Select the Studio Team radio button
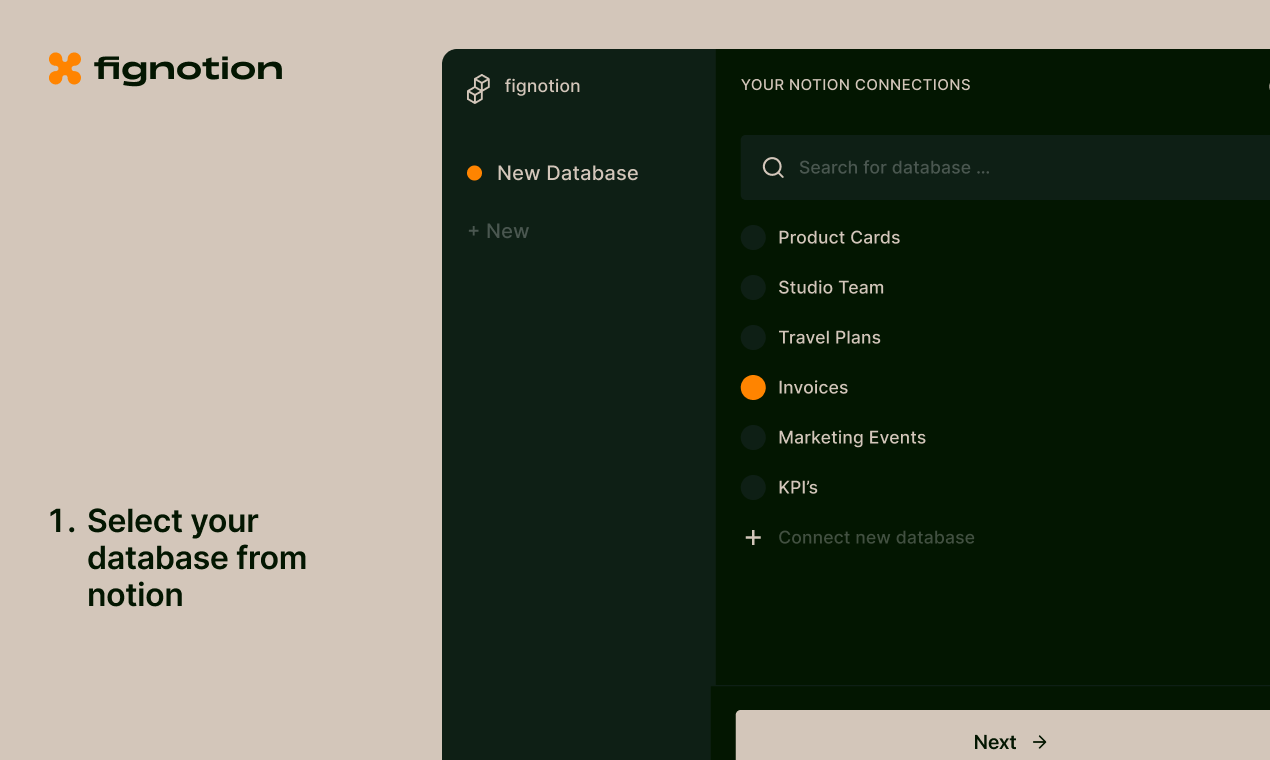 tap(753, 287)
